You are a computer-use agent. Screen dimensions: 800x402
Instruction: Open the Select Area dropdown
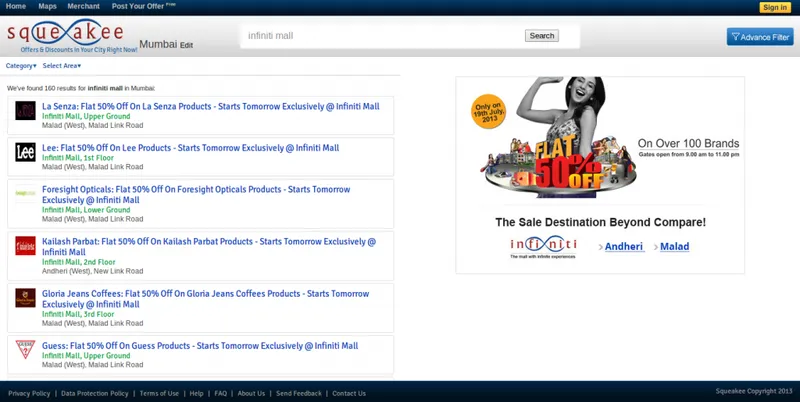(62, 66)
